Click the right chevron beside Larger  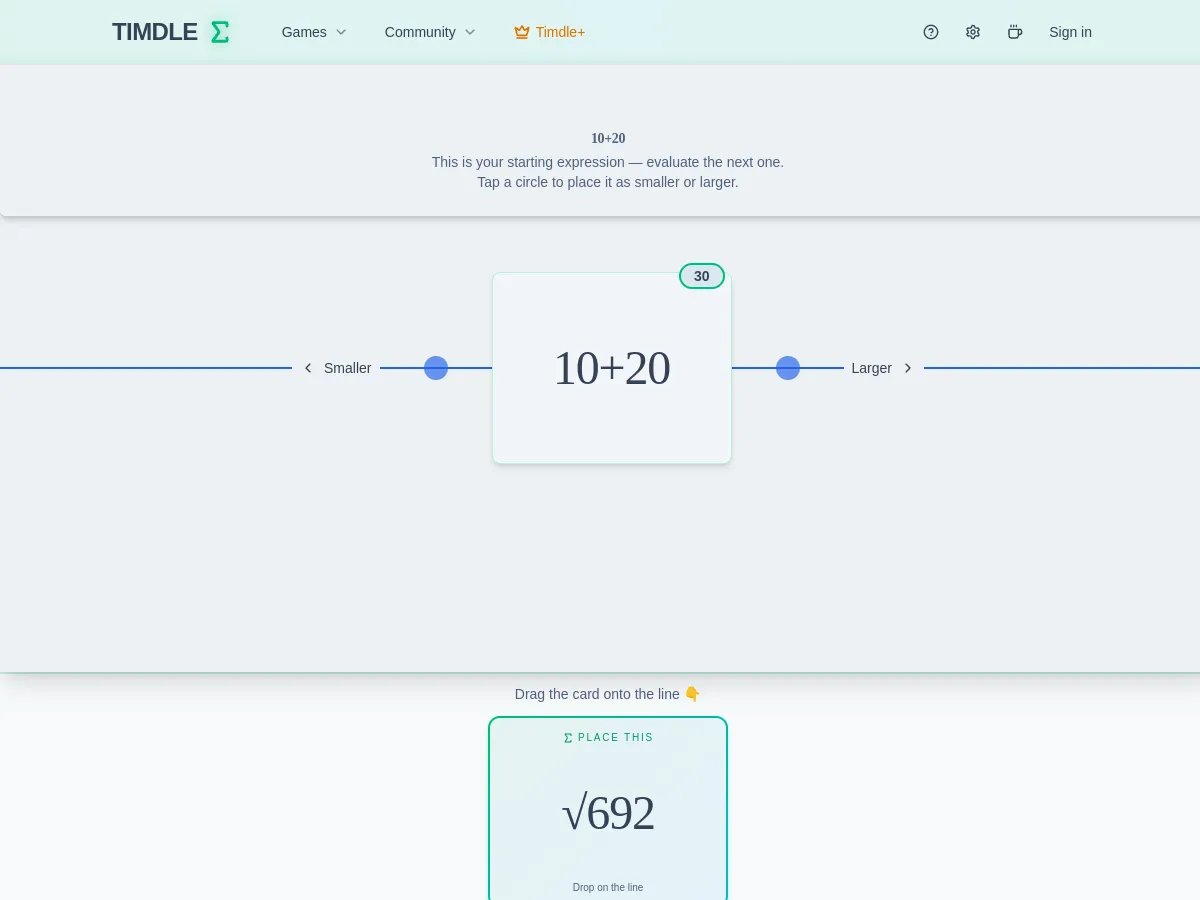click(x=908, y=368)
